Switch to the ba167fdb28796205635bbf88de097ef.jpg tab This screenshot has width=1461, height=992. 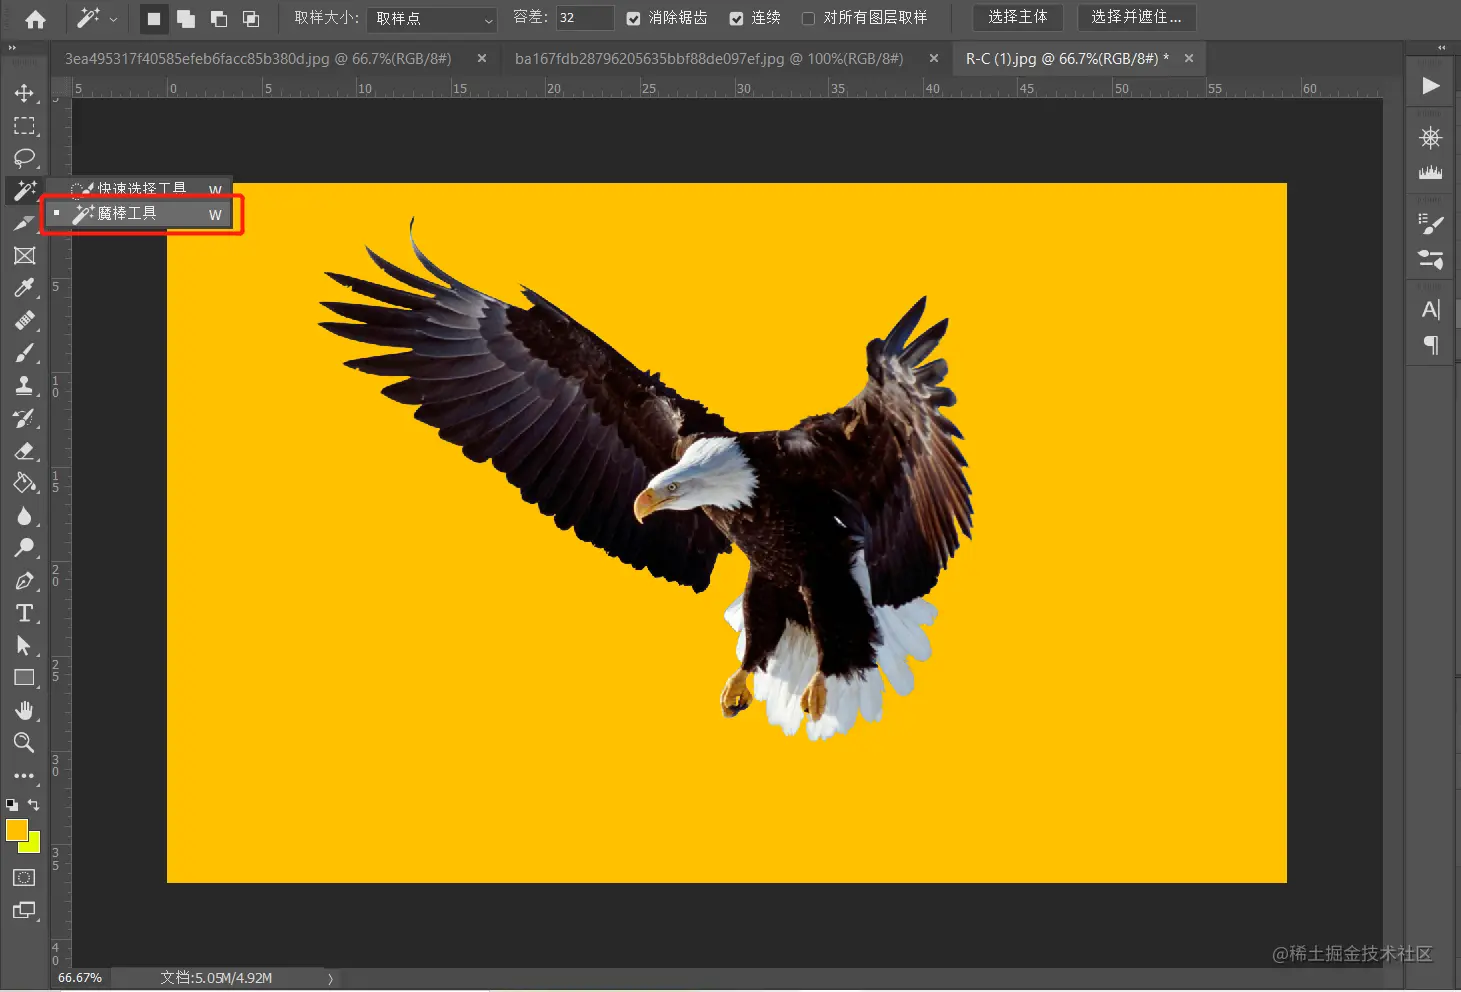pyautogui.click(x=709, y=59)
